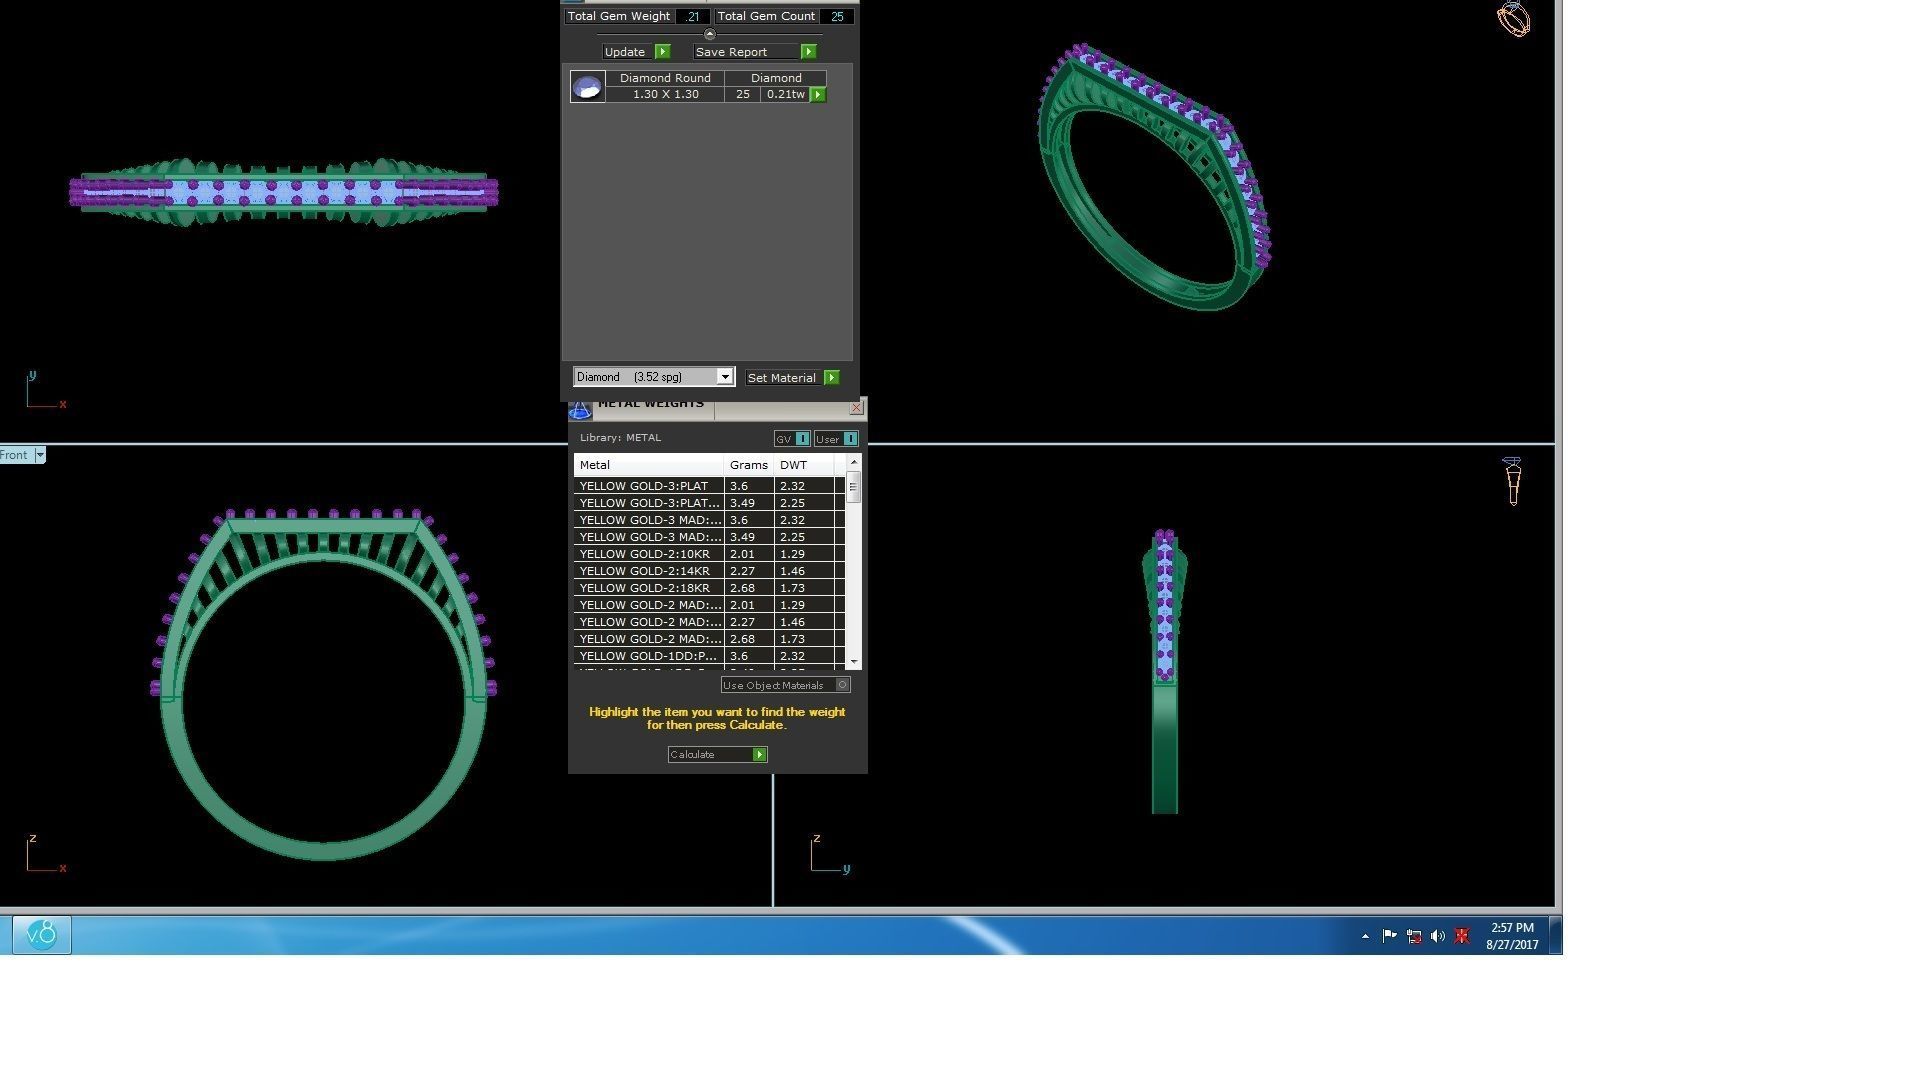Click the Diamond Round gem label
The image size is (1920, 1080).
[665, 78]
